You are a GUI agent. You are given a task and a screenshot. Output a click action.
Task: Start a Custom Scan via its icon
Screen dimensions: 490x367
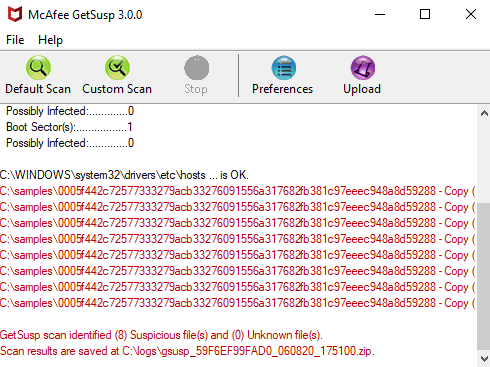(x=117, y=68)
